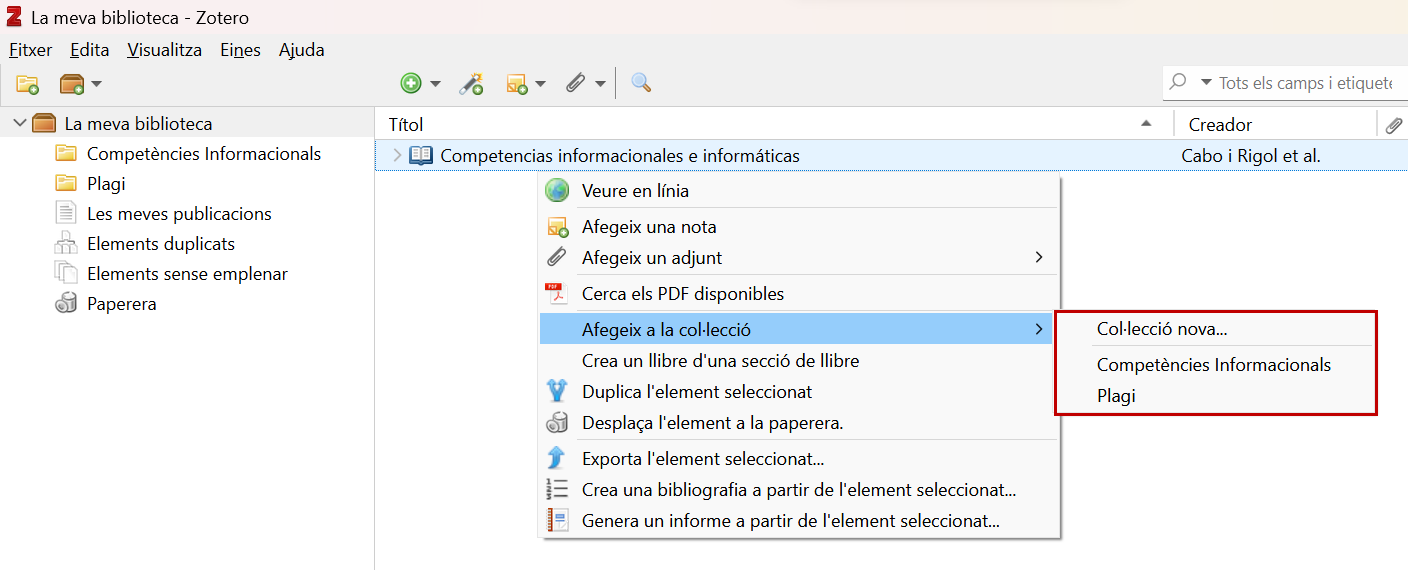
Task: Select the Plagi collection in sidebar
Action: click(106, 184)
